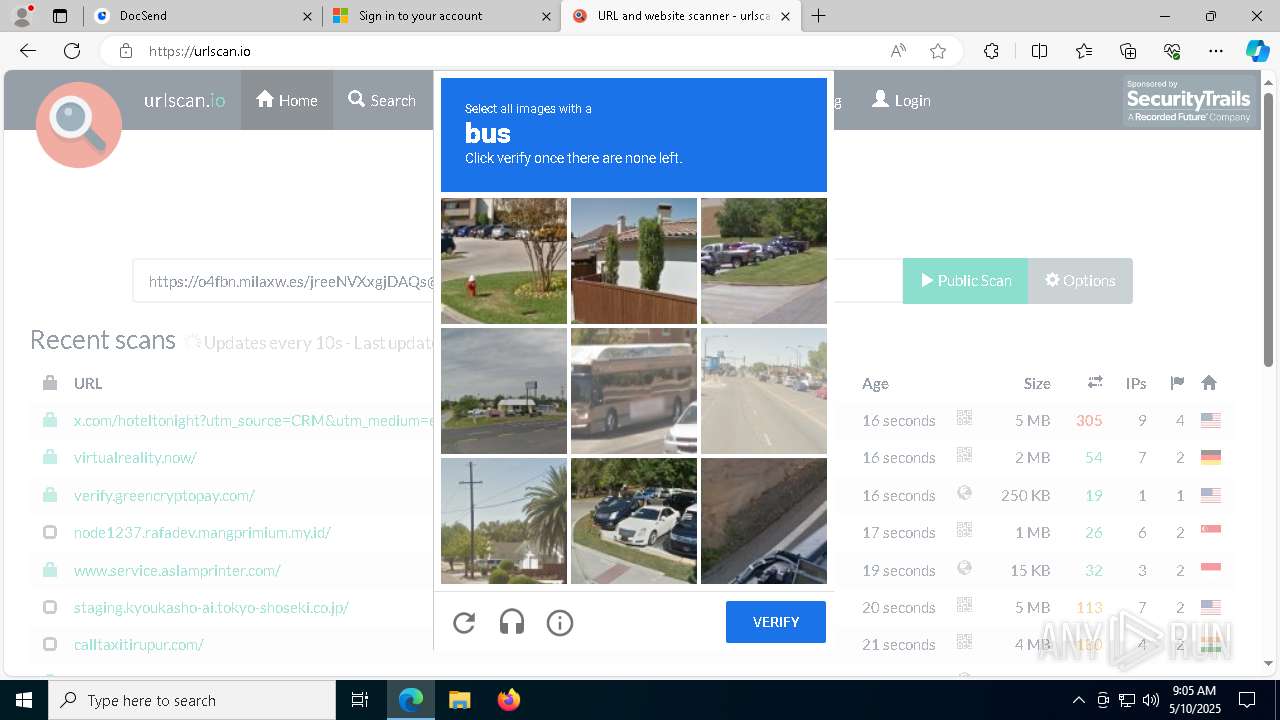Click the taskbar search box
Viewport: 1280px width, 720px height.
pos(192,700)
